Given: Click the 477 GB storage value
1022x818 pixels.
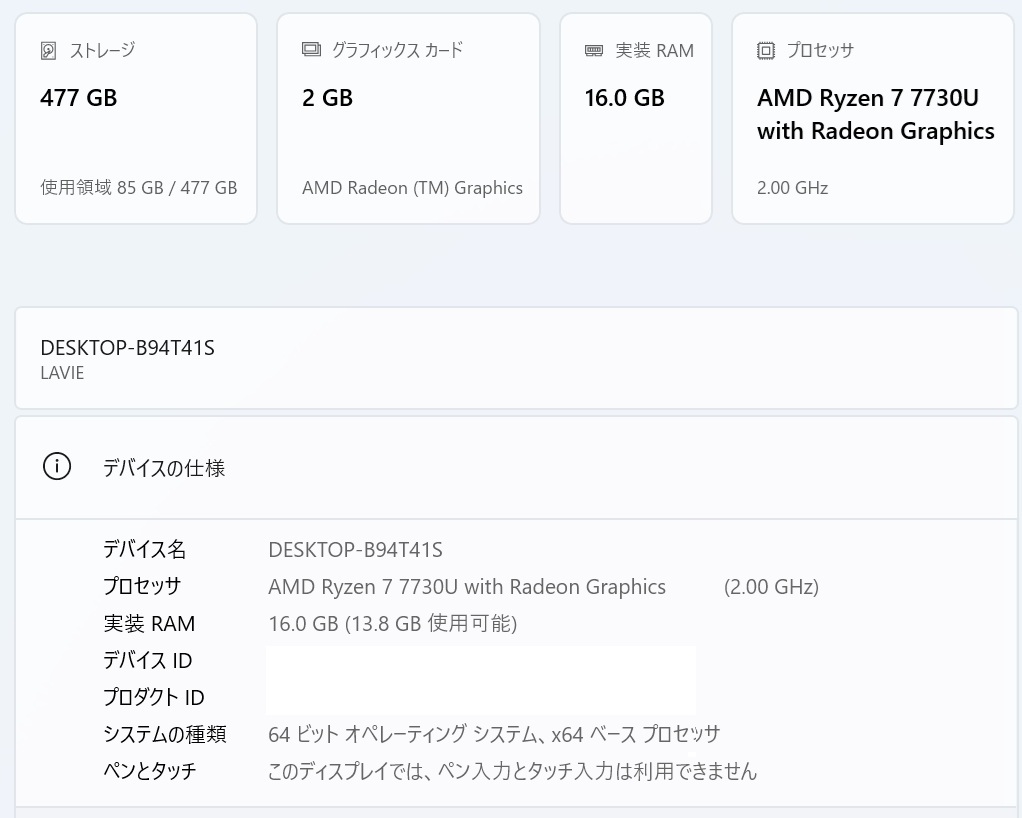Looking at the screenshot, I should (79, 98).
